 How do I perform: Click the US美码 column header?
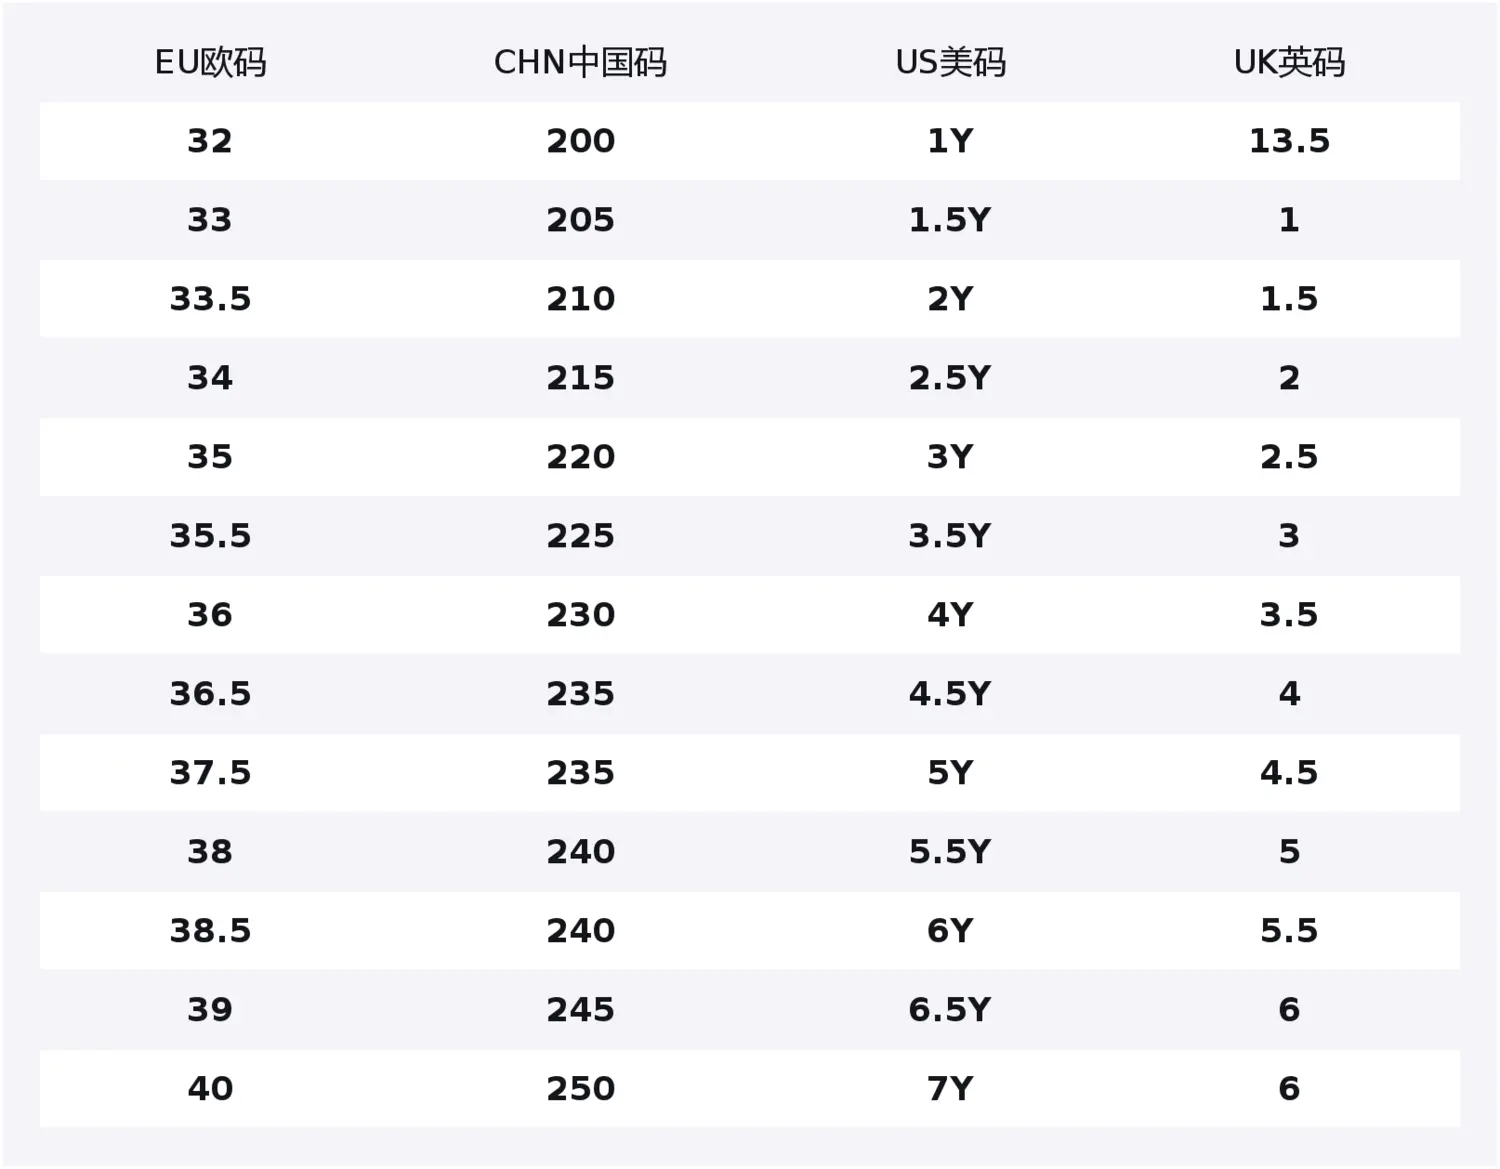(x=950, y=62)
